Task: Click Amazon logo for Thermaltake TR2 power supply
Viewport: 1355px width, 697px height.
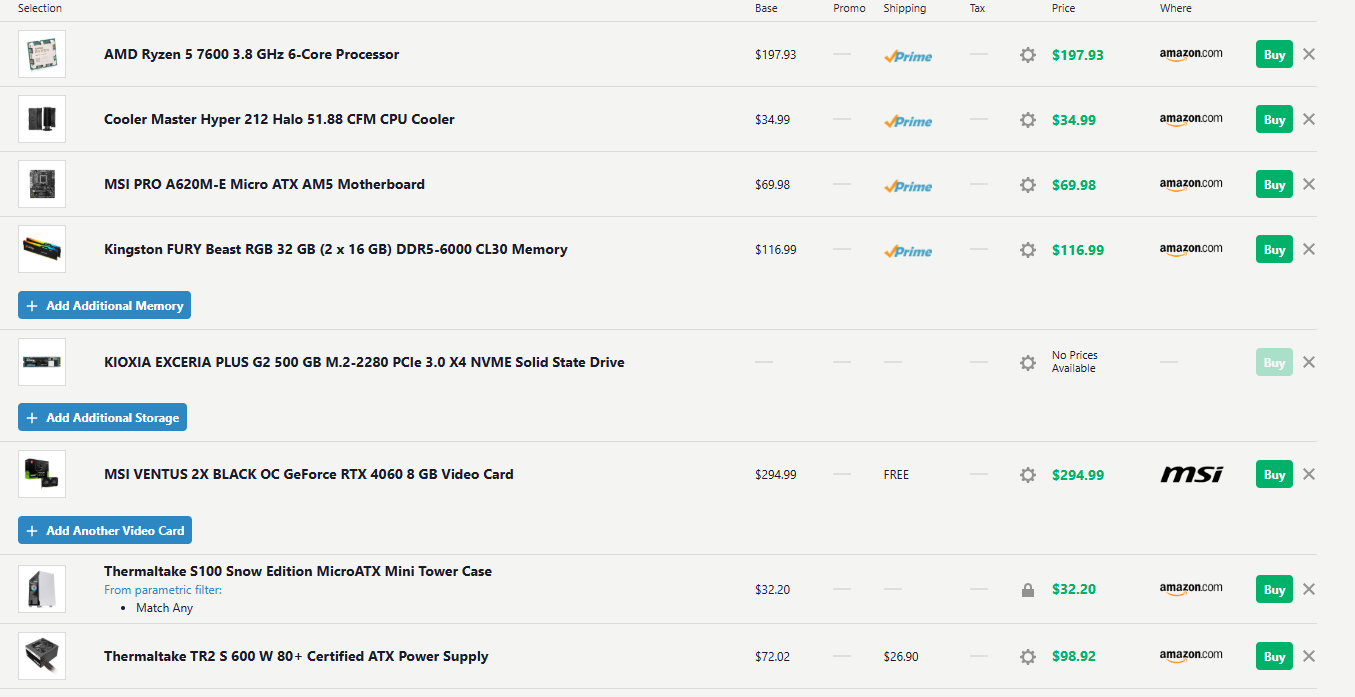Action: pos(1191,655)
